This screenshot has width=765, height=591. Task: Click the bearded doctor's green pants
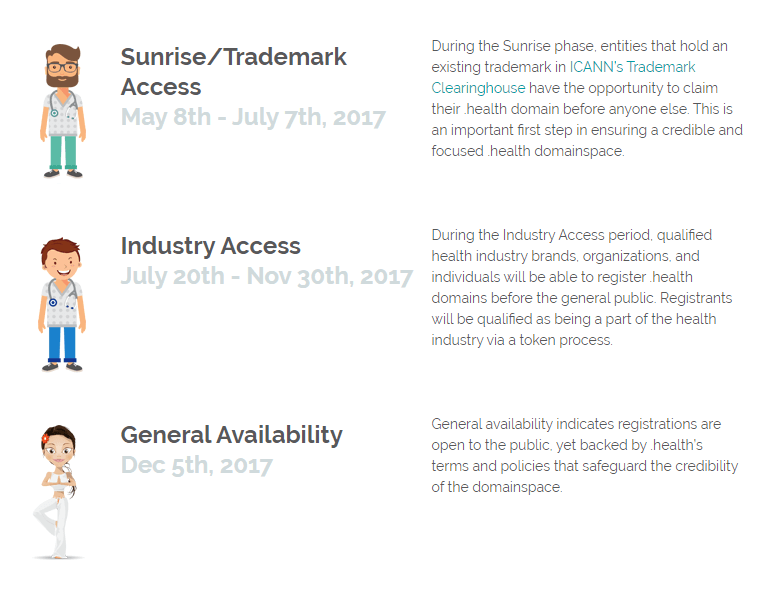point(63,150)
